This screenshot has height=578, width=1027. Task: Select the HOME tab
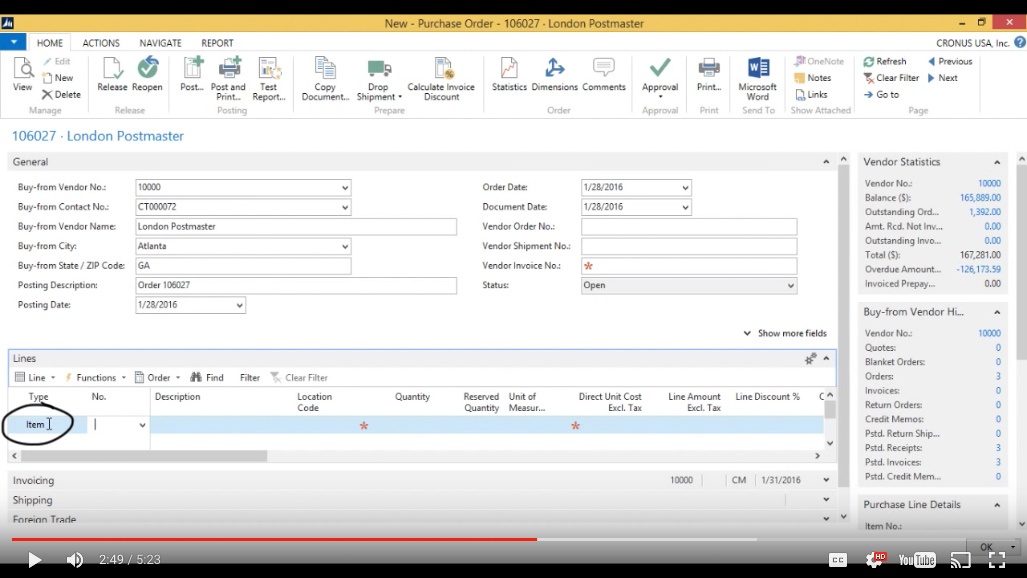pos(50,43)
